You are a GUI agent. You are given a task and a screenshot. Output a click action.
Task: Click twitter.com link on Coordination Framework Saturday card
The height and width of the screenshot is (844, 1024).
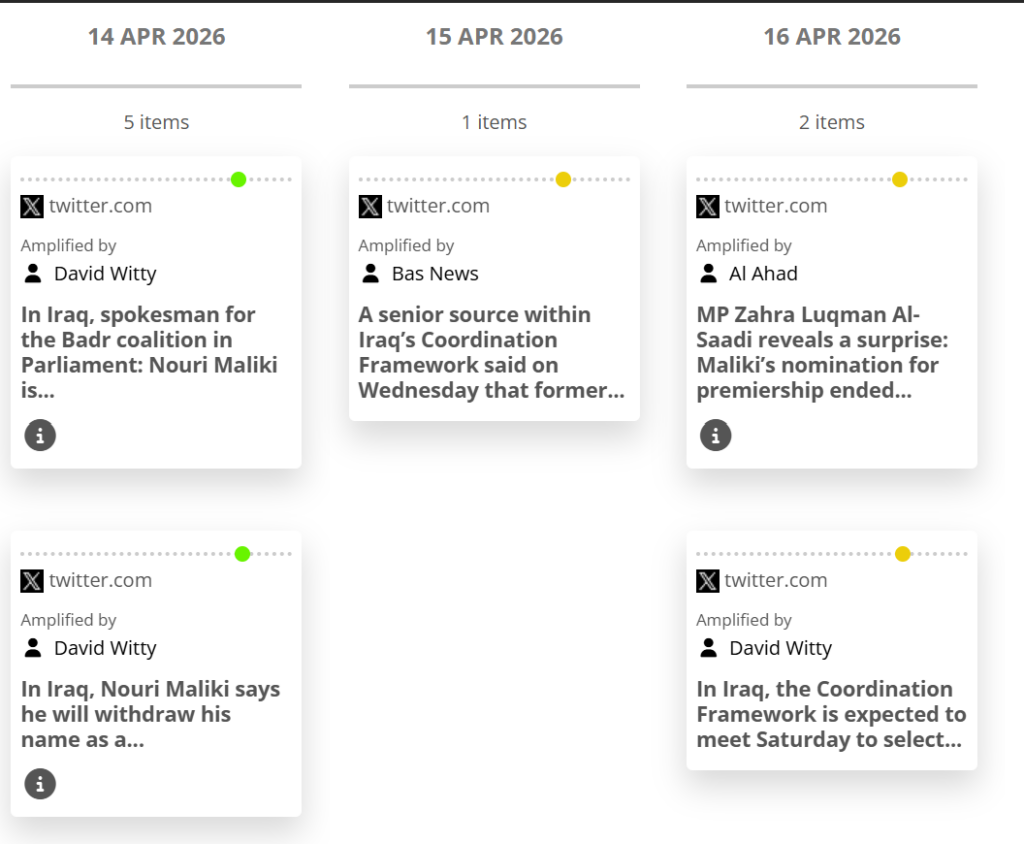(776, 580)
